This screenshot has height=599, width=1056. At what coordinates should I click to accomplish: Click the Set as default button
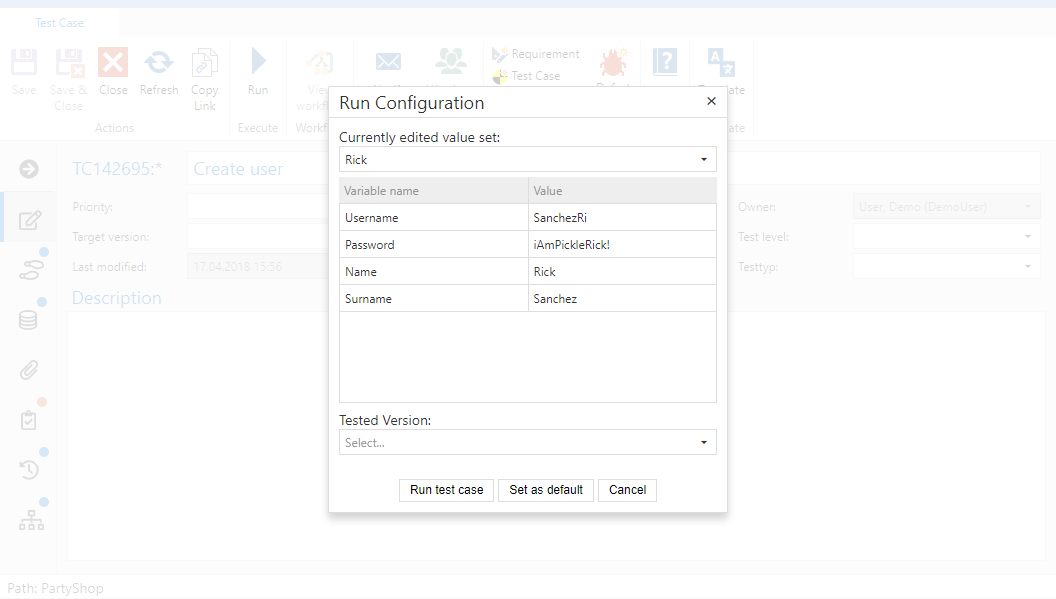(x=546, y=490)
